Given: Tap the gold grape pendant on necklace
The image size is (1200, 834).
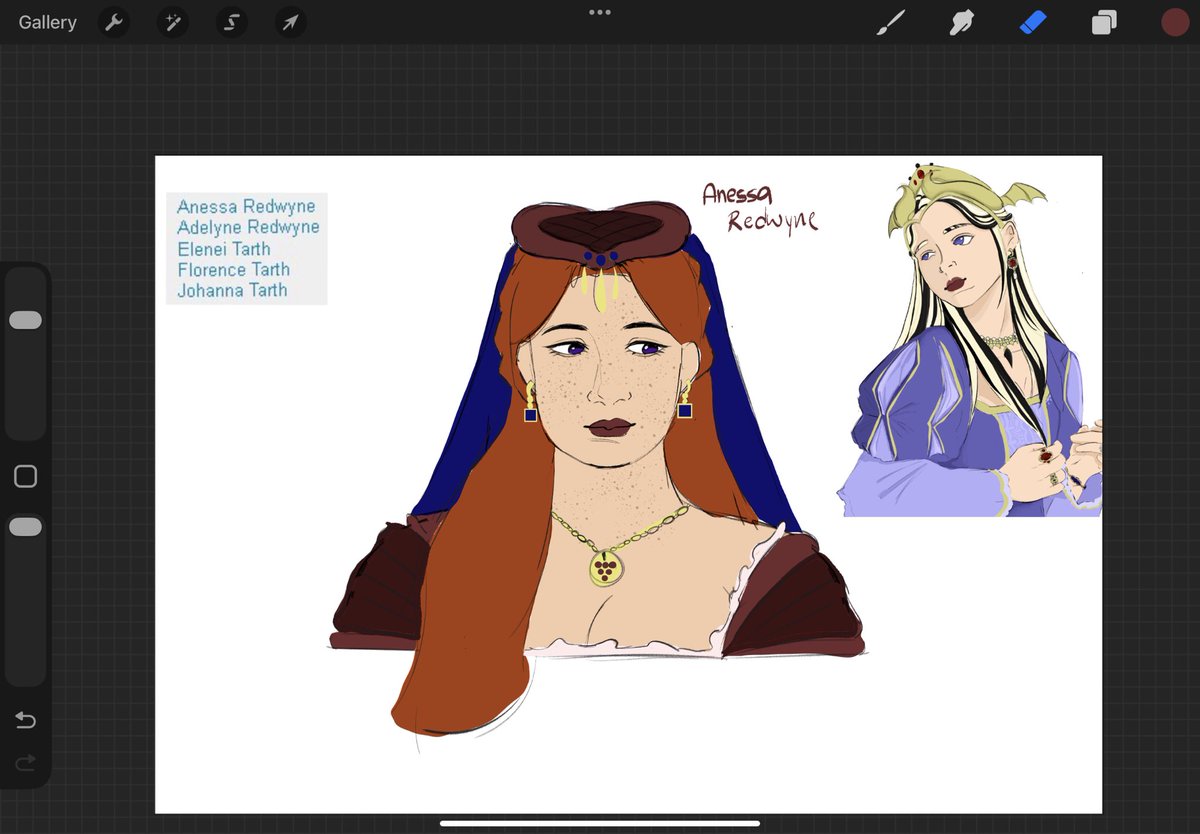Looking at the screenshot, I should (x=606, y=567).
